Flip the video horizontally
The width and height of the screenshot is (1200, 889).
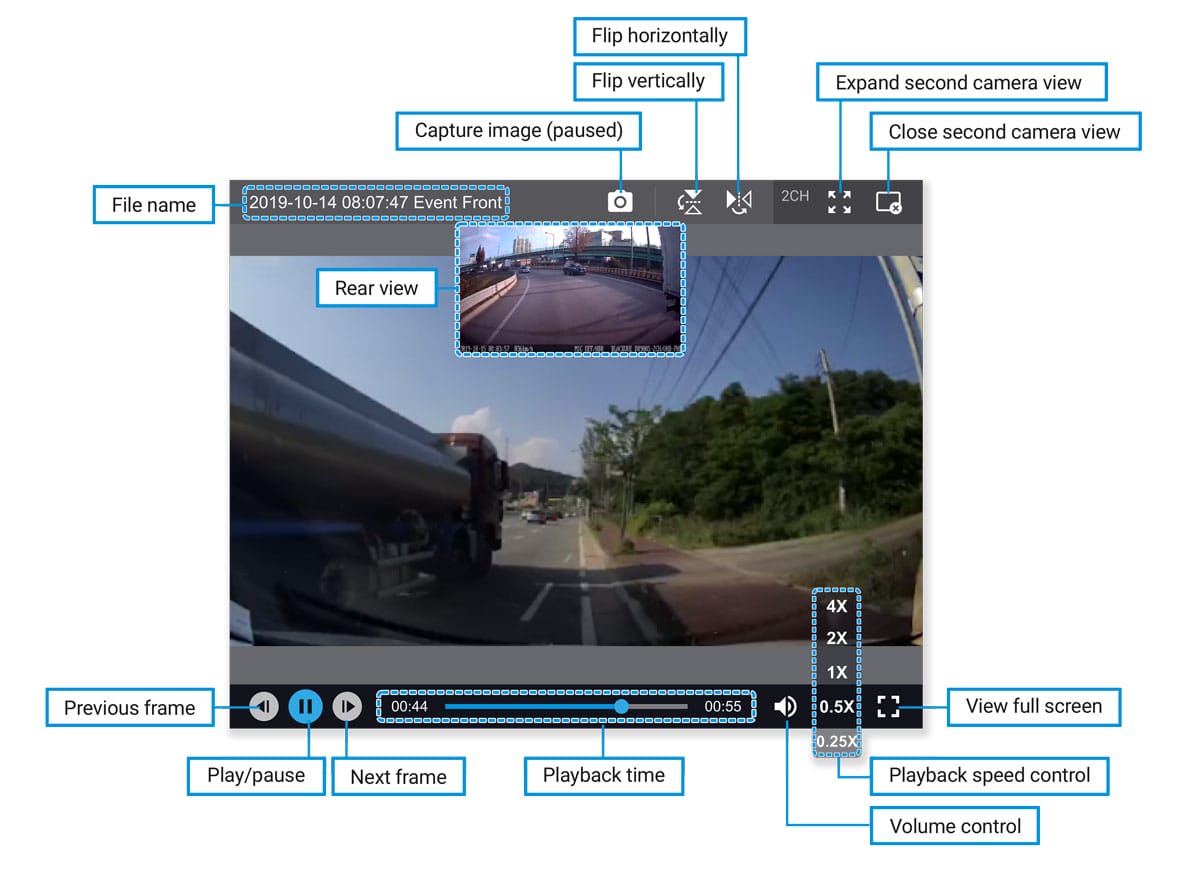pyautogui.click(x=739, y=201)
